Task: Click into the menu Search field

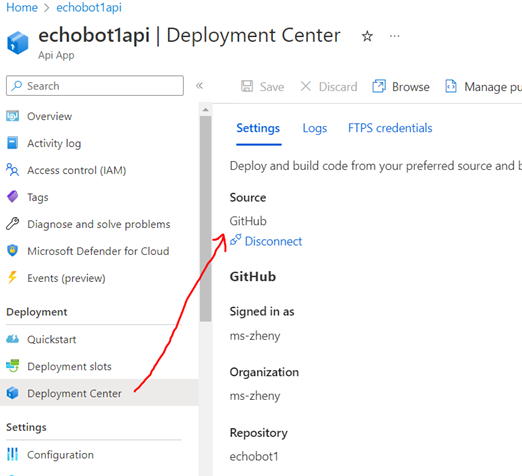Action: tap(95, 86)
